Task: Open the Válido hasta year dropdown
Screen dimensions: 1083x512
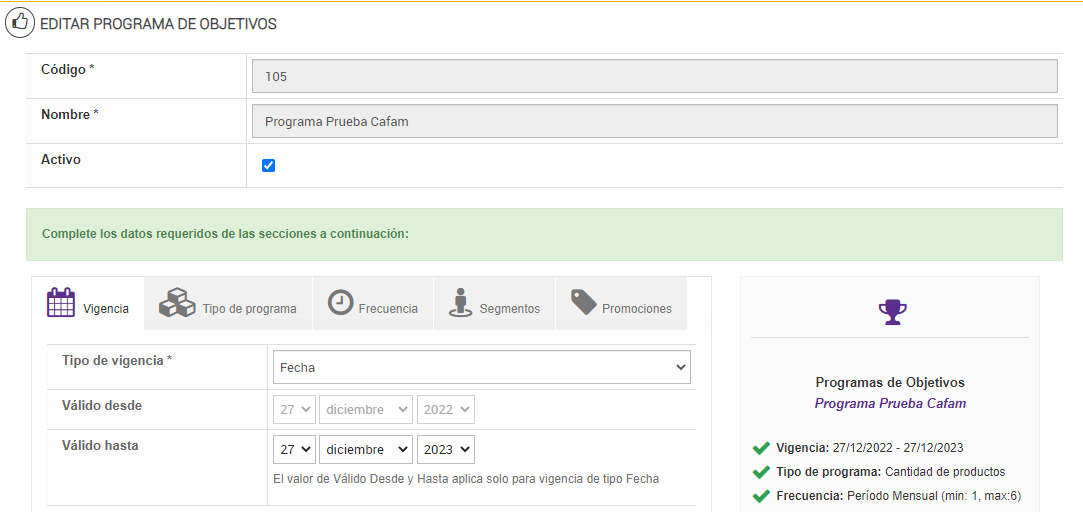Action: [x=446, y=450]
